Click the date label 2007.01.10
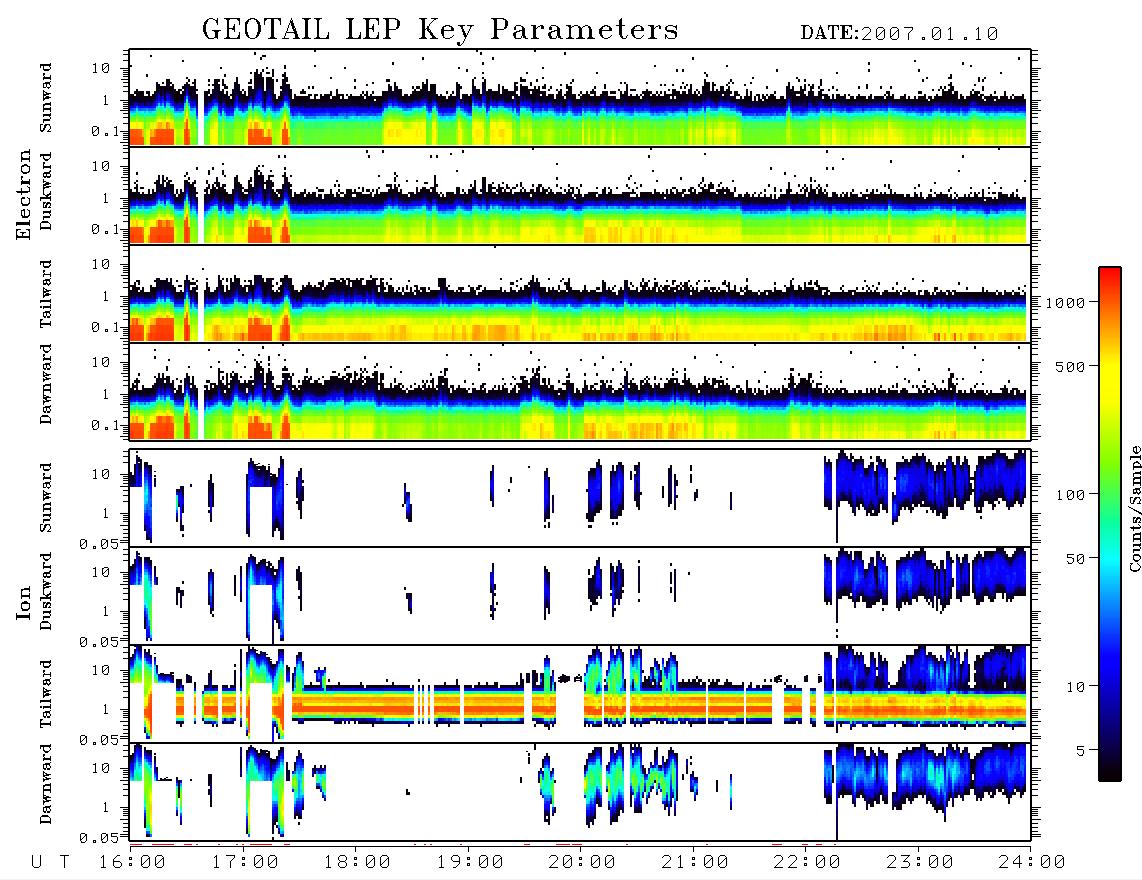 pos(929,34)
